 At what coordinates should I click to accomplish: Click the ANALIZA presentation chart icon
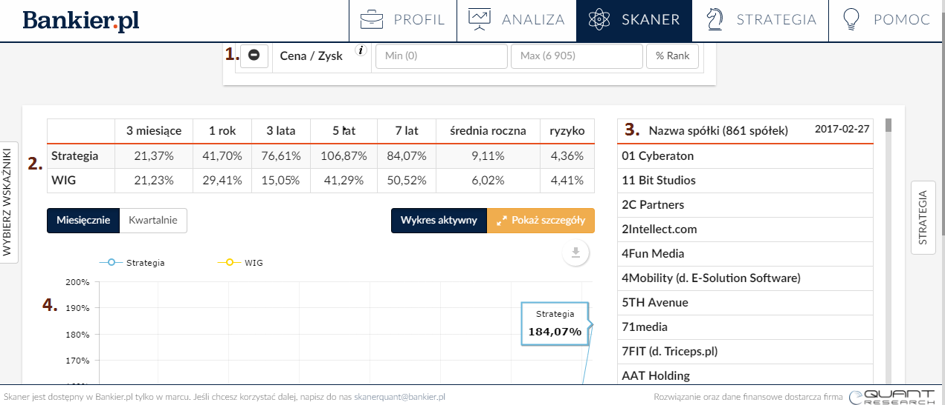[x=480, y=19]
